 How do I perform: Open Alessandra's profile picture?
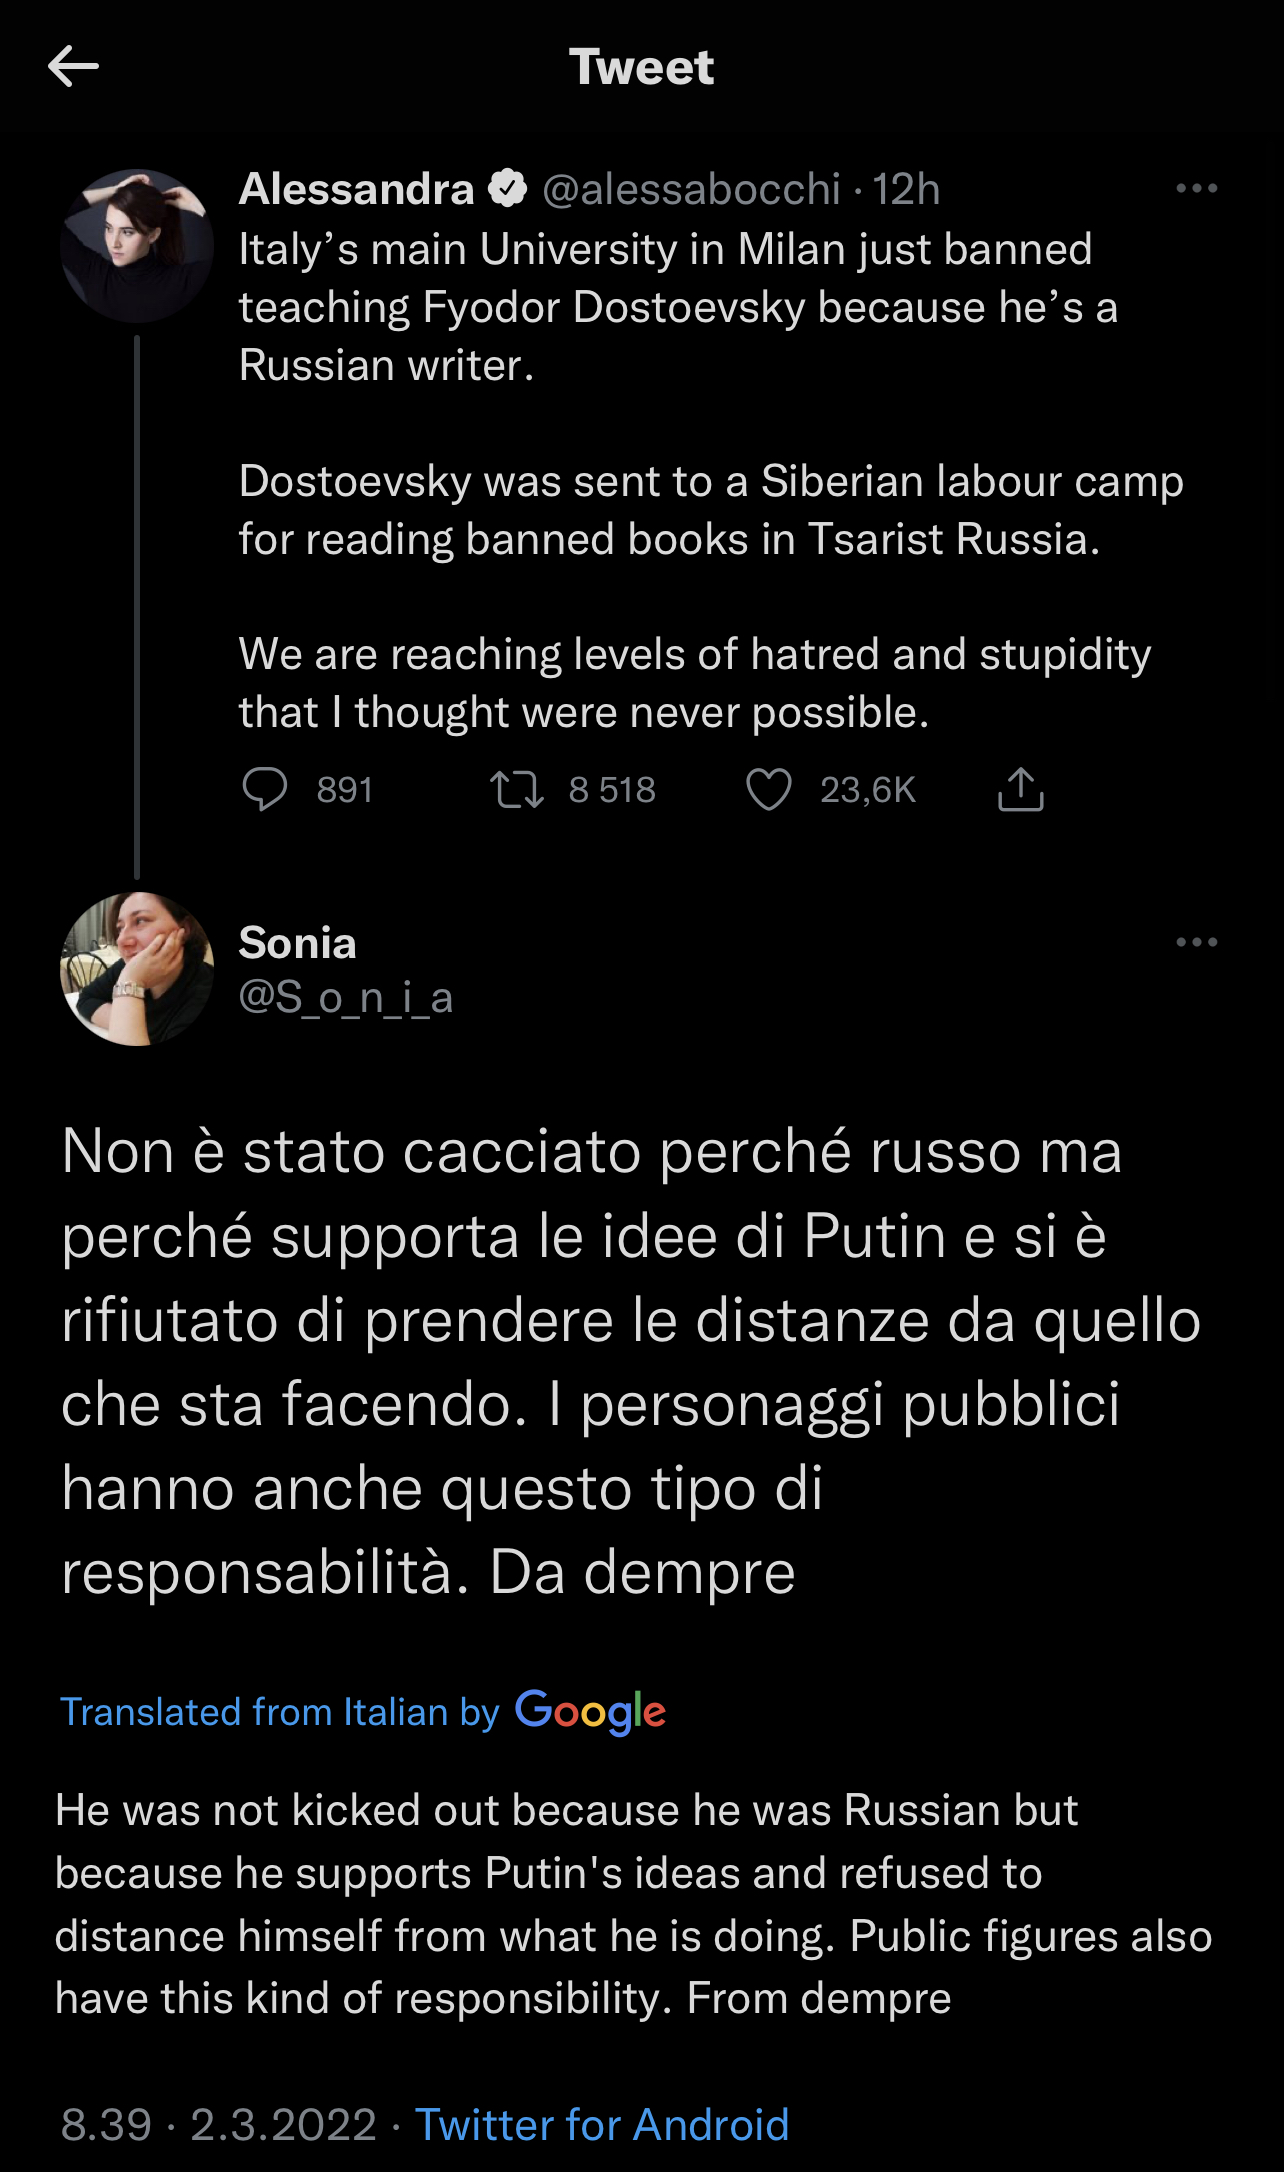click(137, 246)
